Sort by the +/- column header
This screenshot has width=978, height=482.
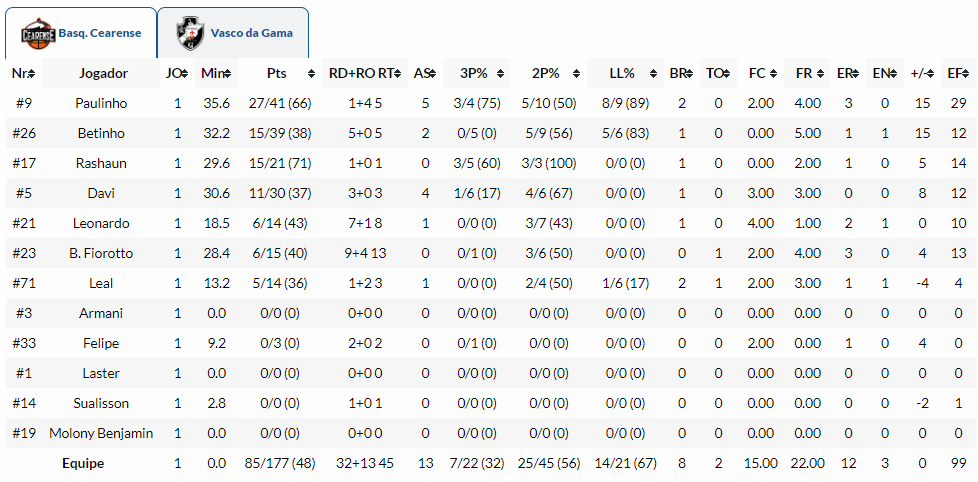point(921,73)
